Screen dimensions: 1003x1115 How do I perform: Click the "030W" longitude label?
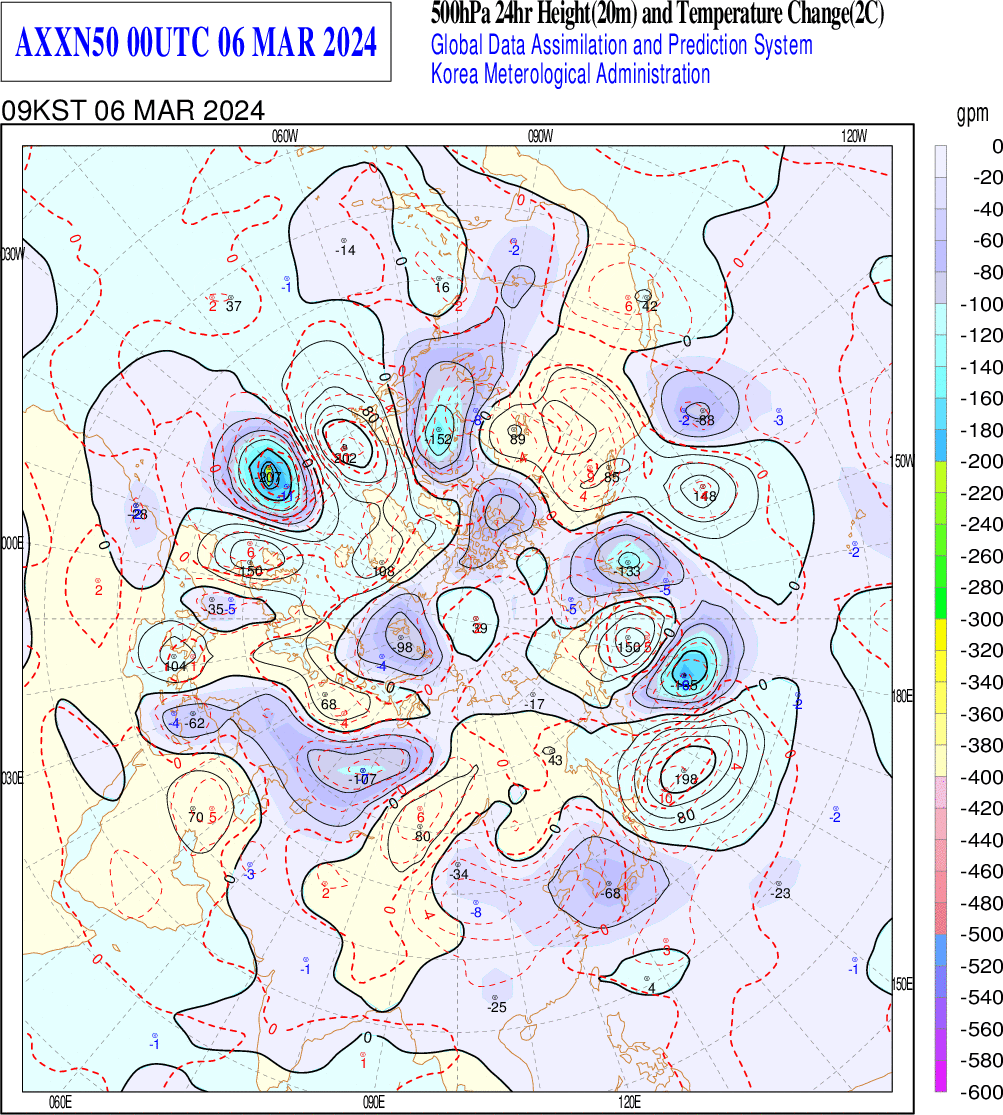tap(12, 255)
